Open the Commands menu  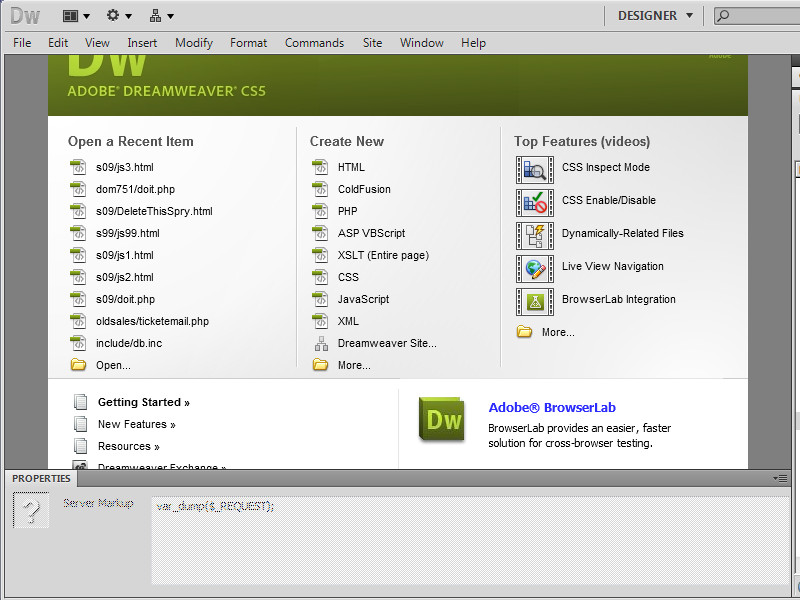[314, 43]
